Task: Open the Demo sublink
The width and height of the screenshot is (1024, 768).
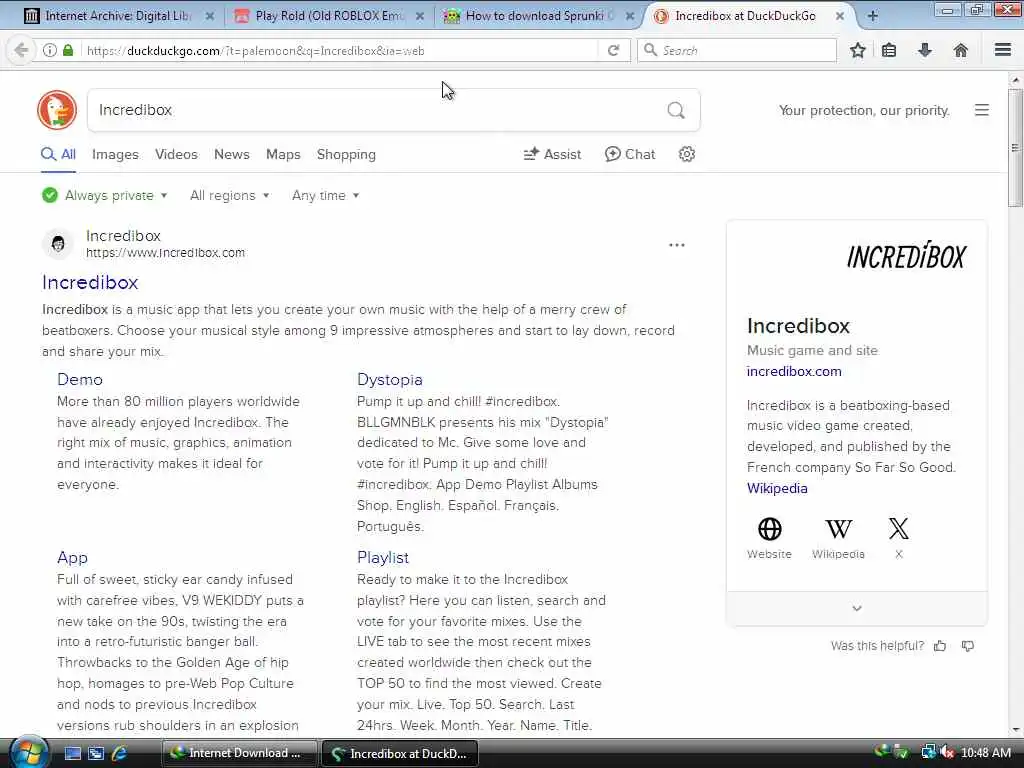Action: tap(80, 379)
